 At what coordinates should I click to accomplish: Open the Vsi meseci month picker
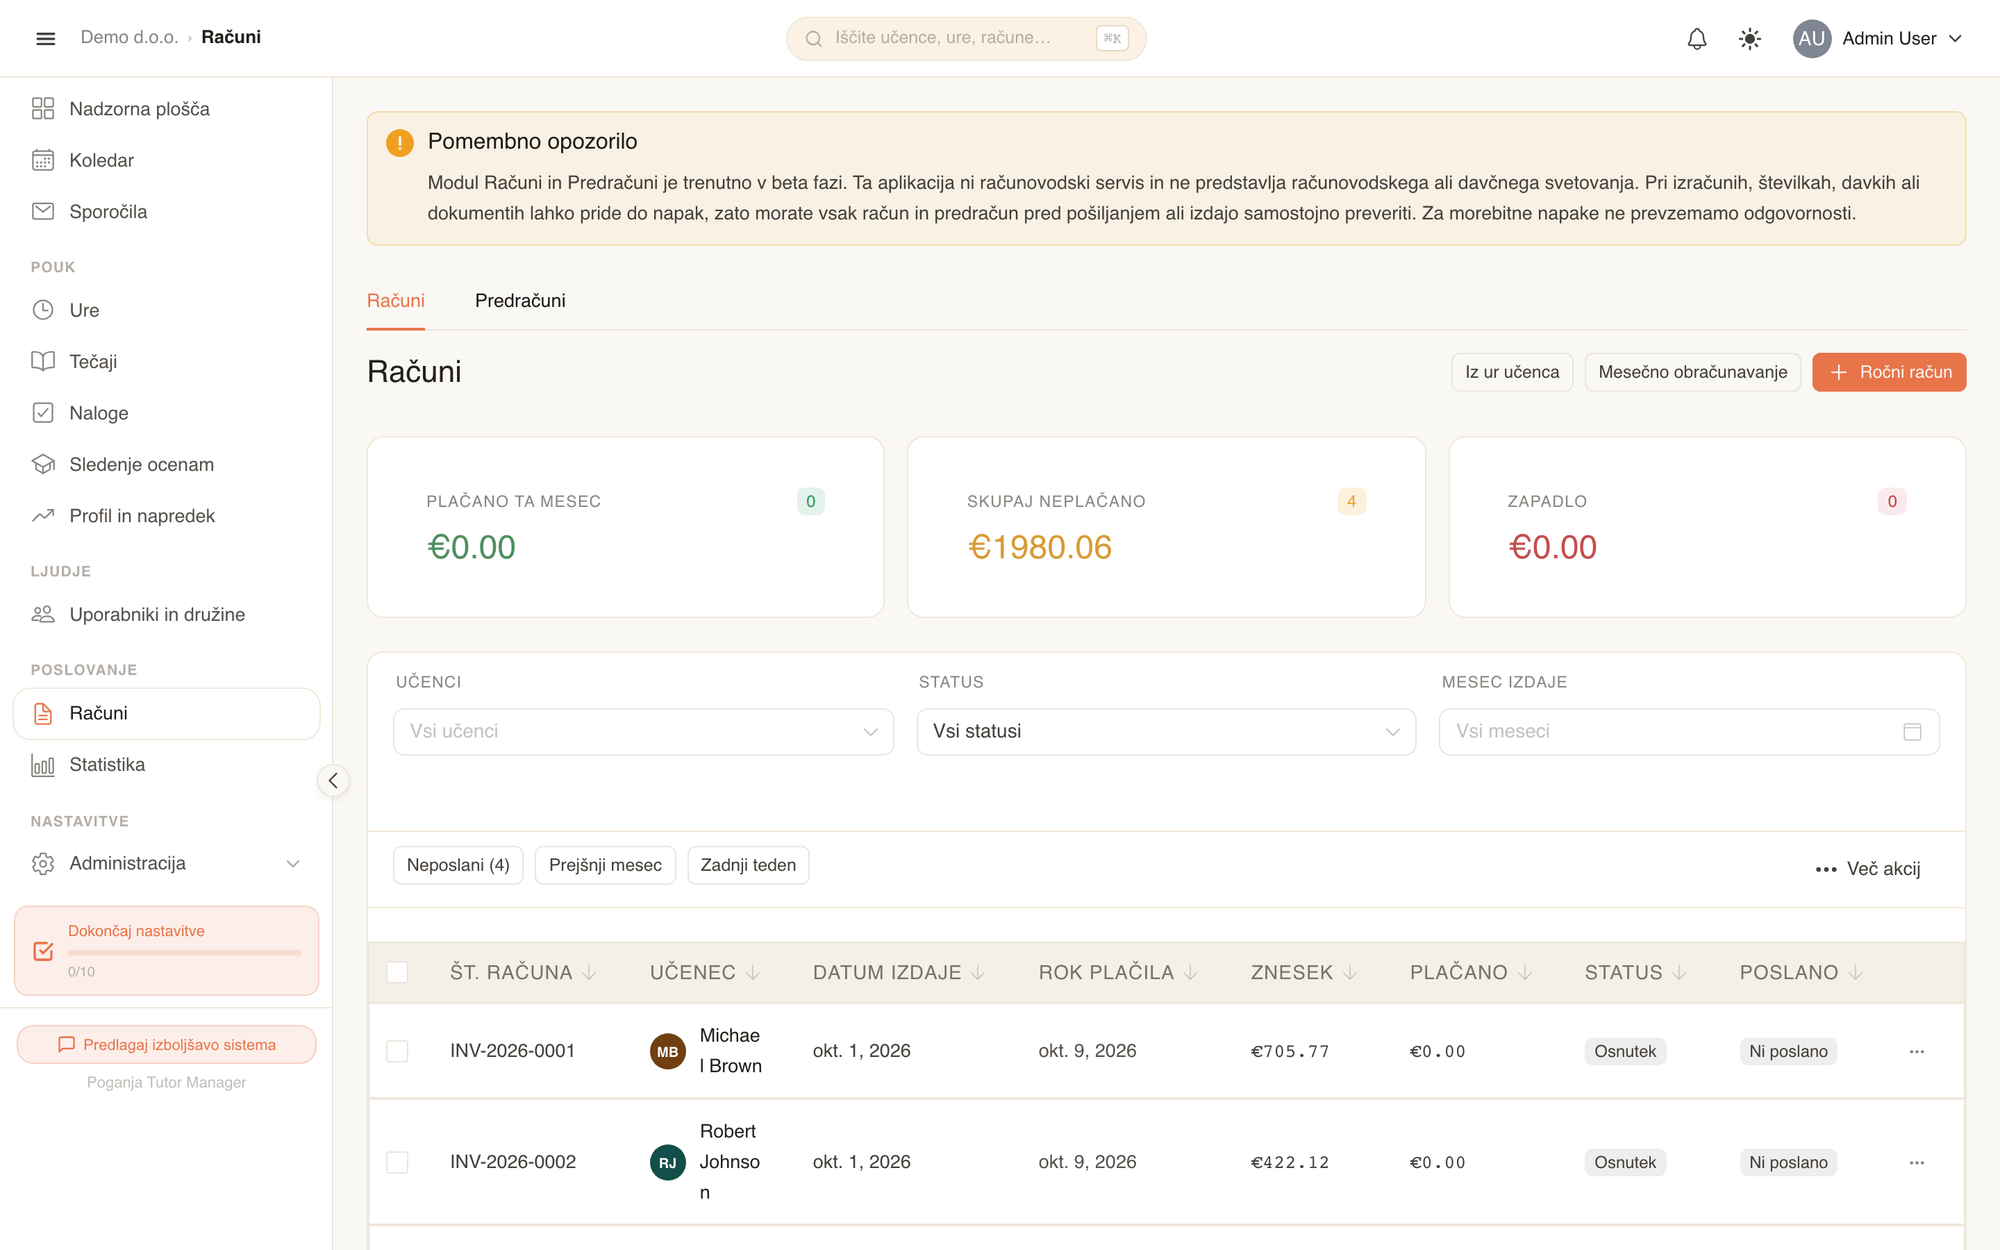[1689, 732]
